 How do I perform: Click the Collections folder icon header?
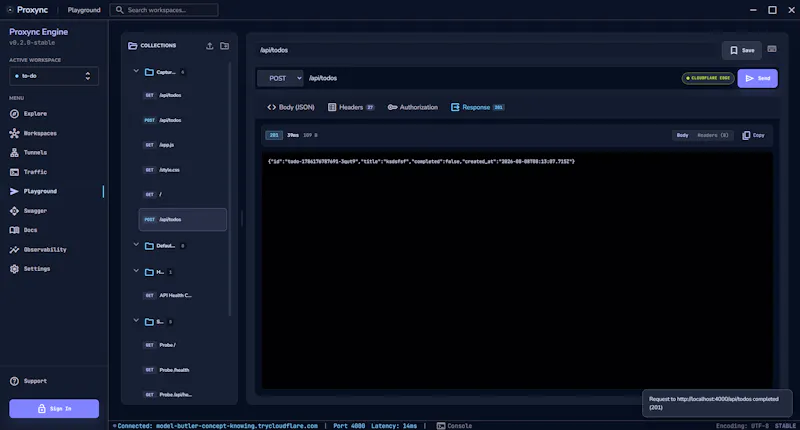133,46
